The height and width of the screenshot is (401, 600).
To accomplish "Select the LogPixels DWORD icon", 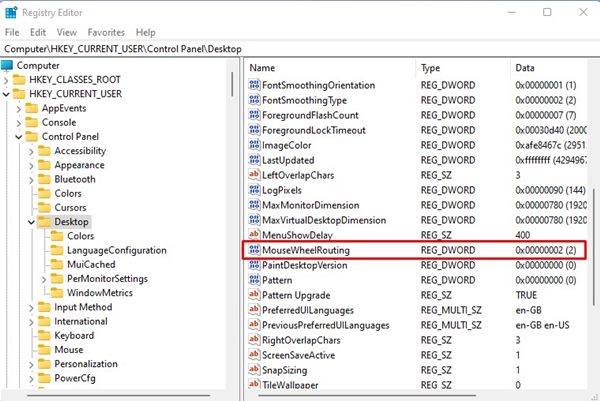I will (254, 190).
